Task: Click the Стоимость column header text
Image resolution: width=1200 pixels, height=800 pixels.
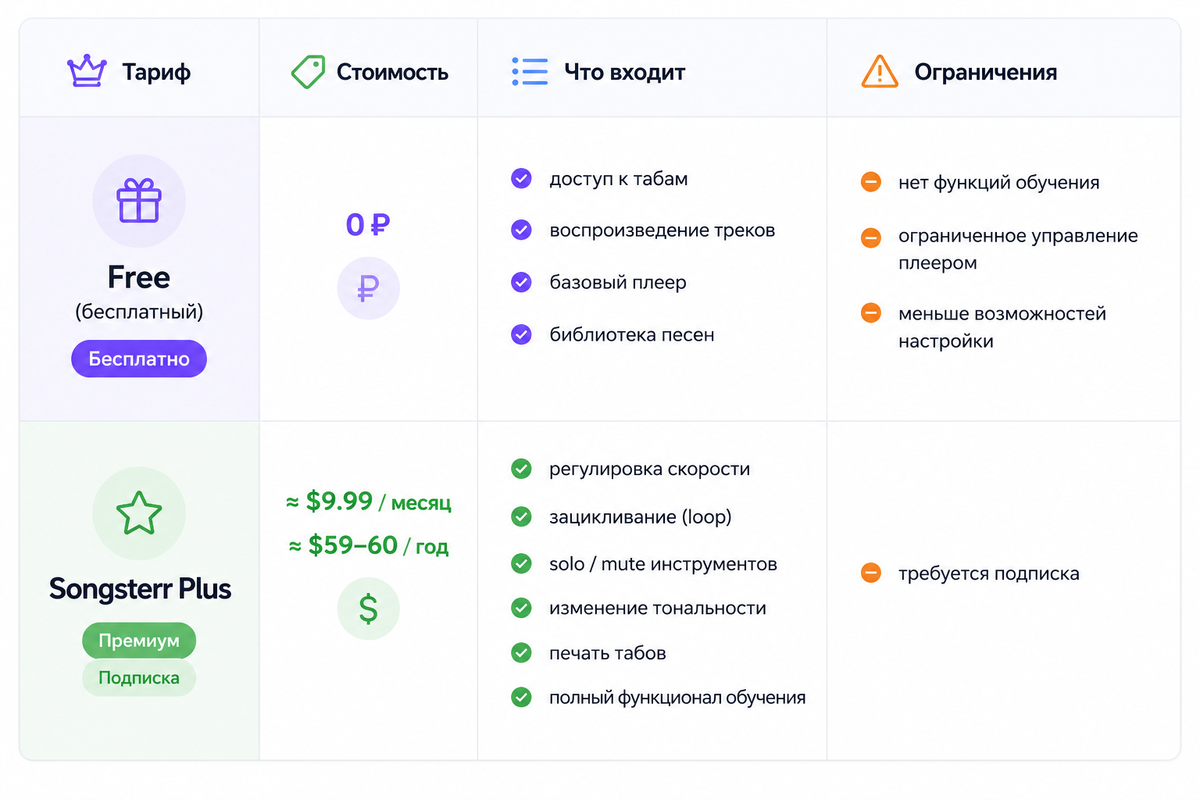Action: click(x=393, y=72)
